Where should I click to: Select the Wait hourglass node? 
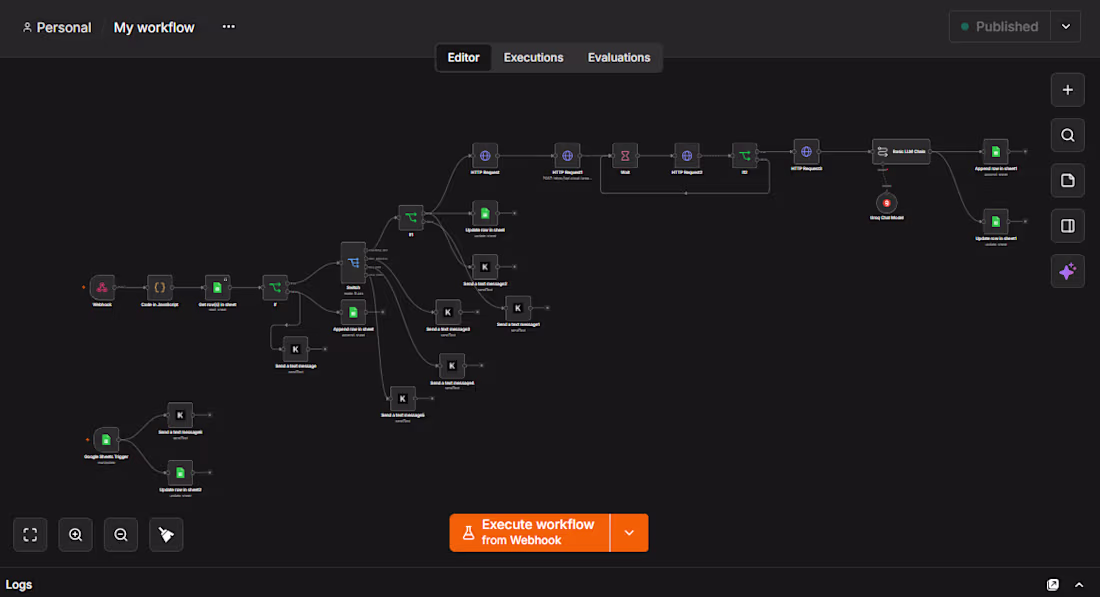coord(625,156)
